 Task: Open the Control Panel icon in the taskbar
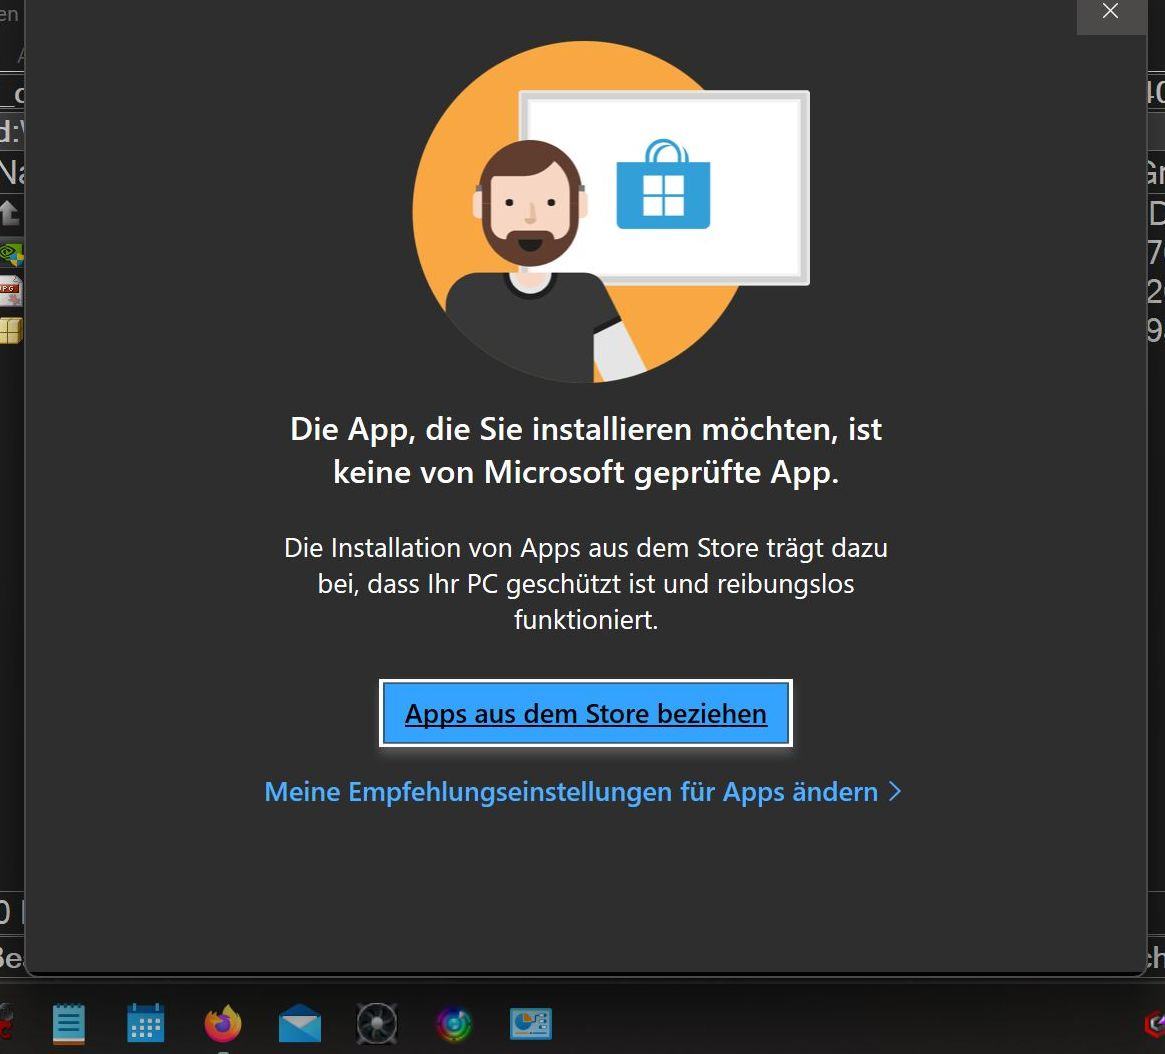pyautogui.click(x=530, y=1024)
